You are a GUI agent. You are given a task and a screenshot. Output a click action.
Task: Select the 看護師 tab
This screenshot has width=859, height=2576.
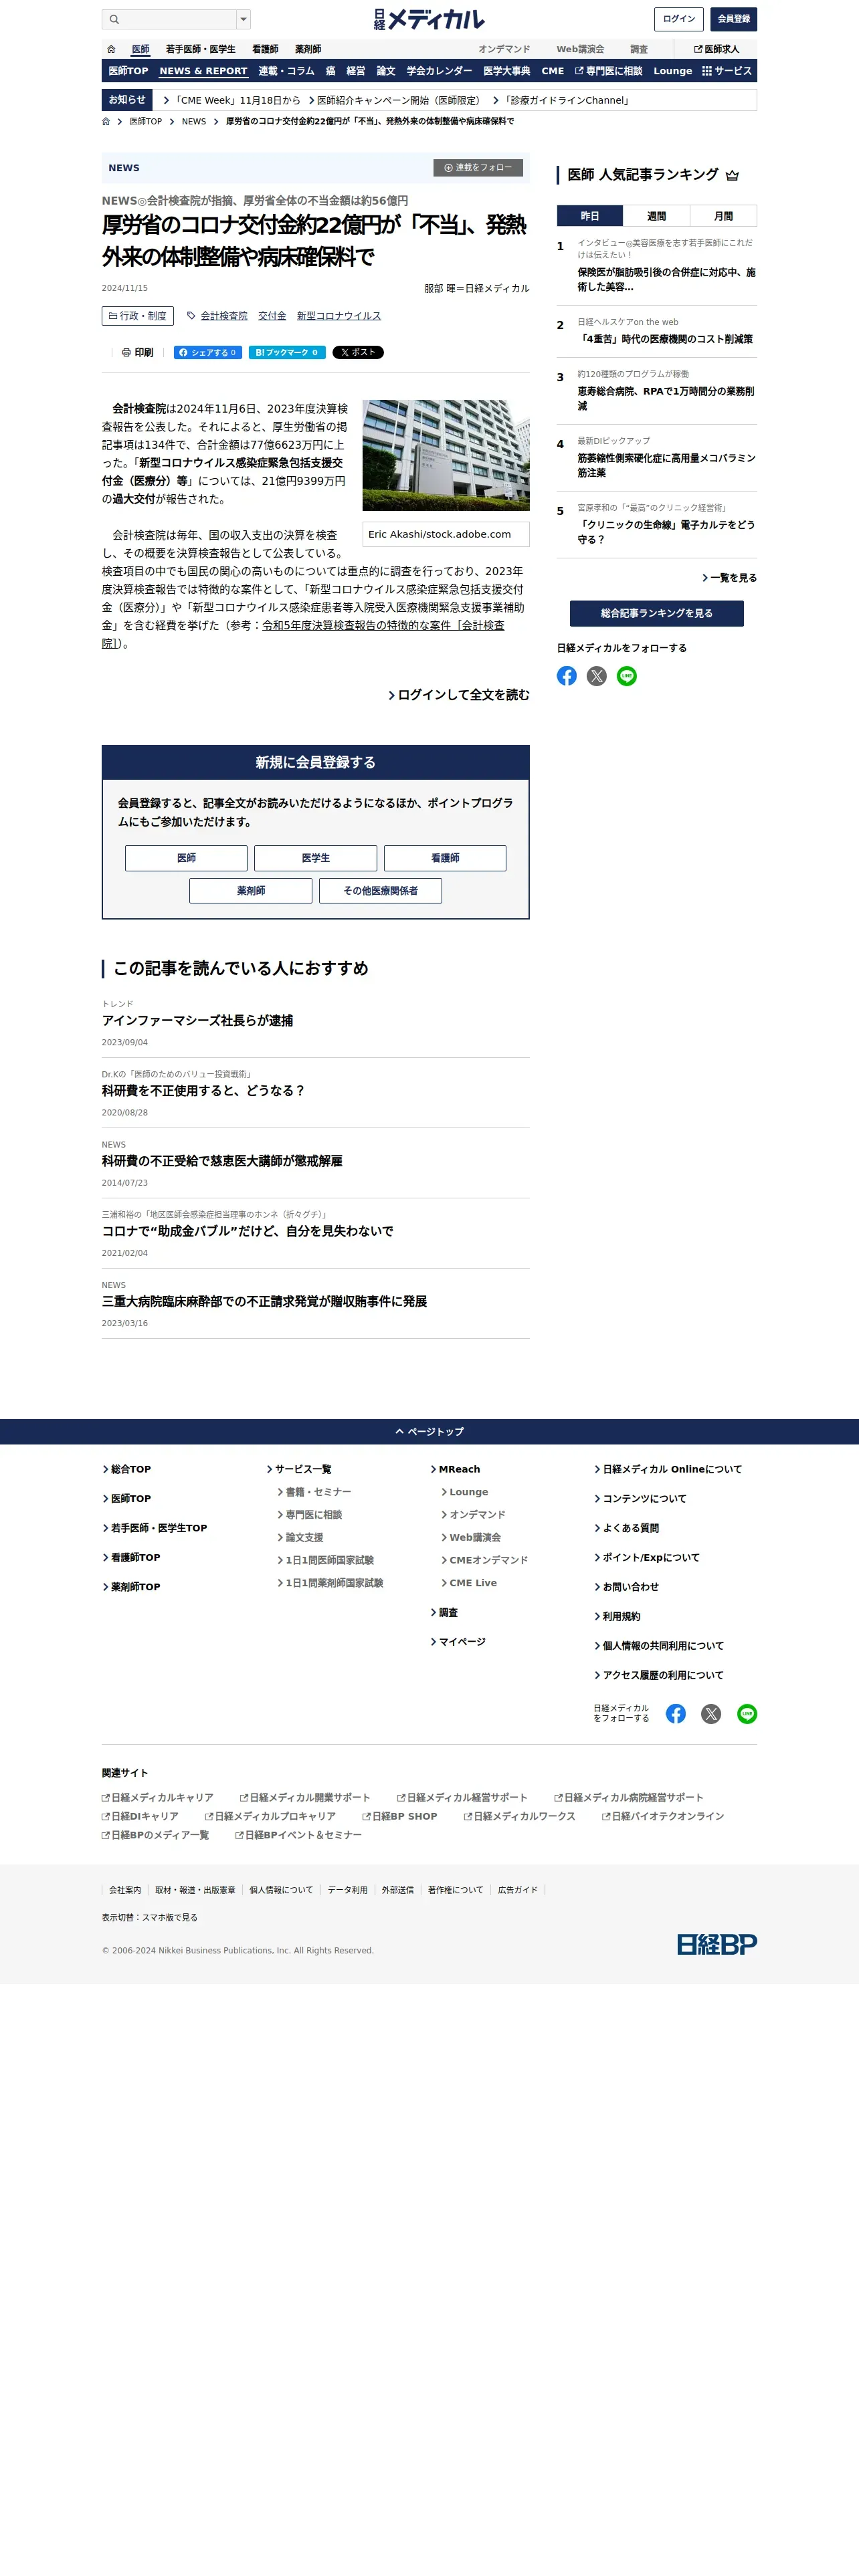(x=265, y=49)
